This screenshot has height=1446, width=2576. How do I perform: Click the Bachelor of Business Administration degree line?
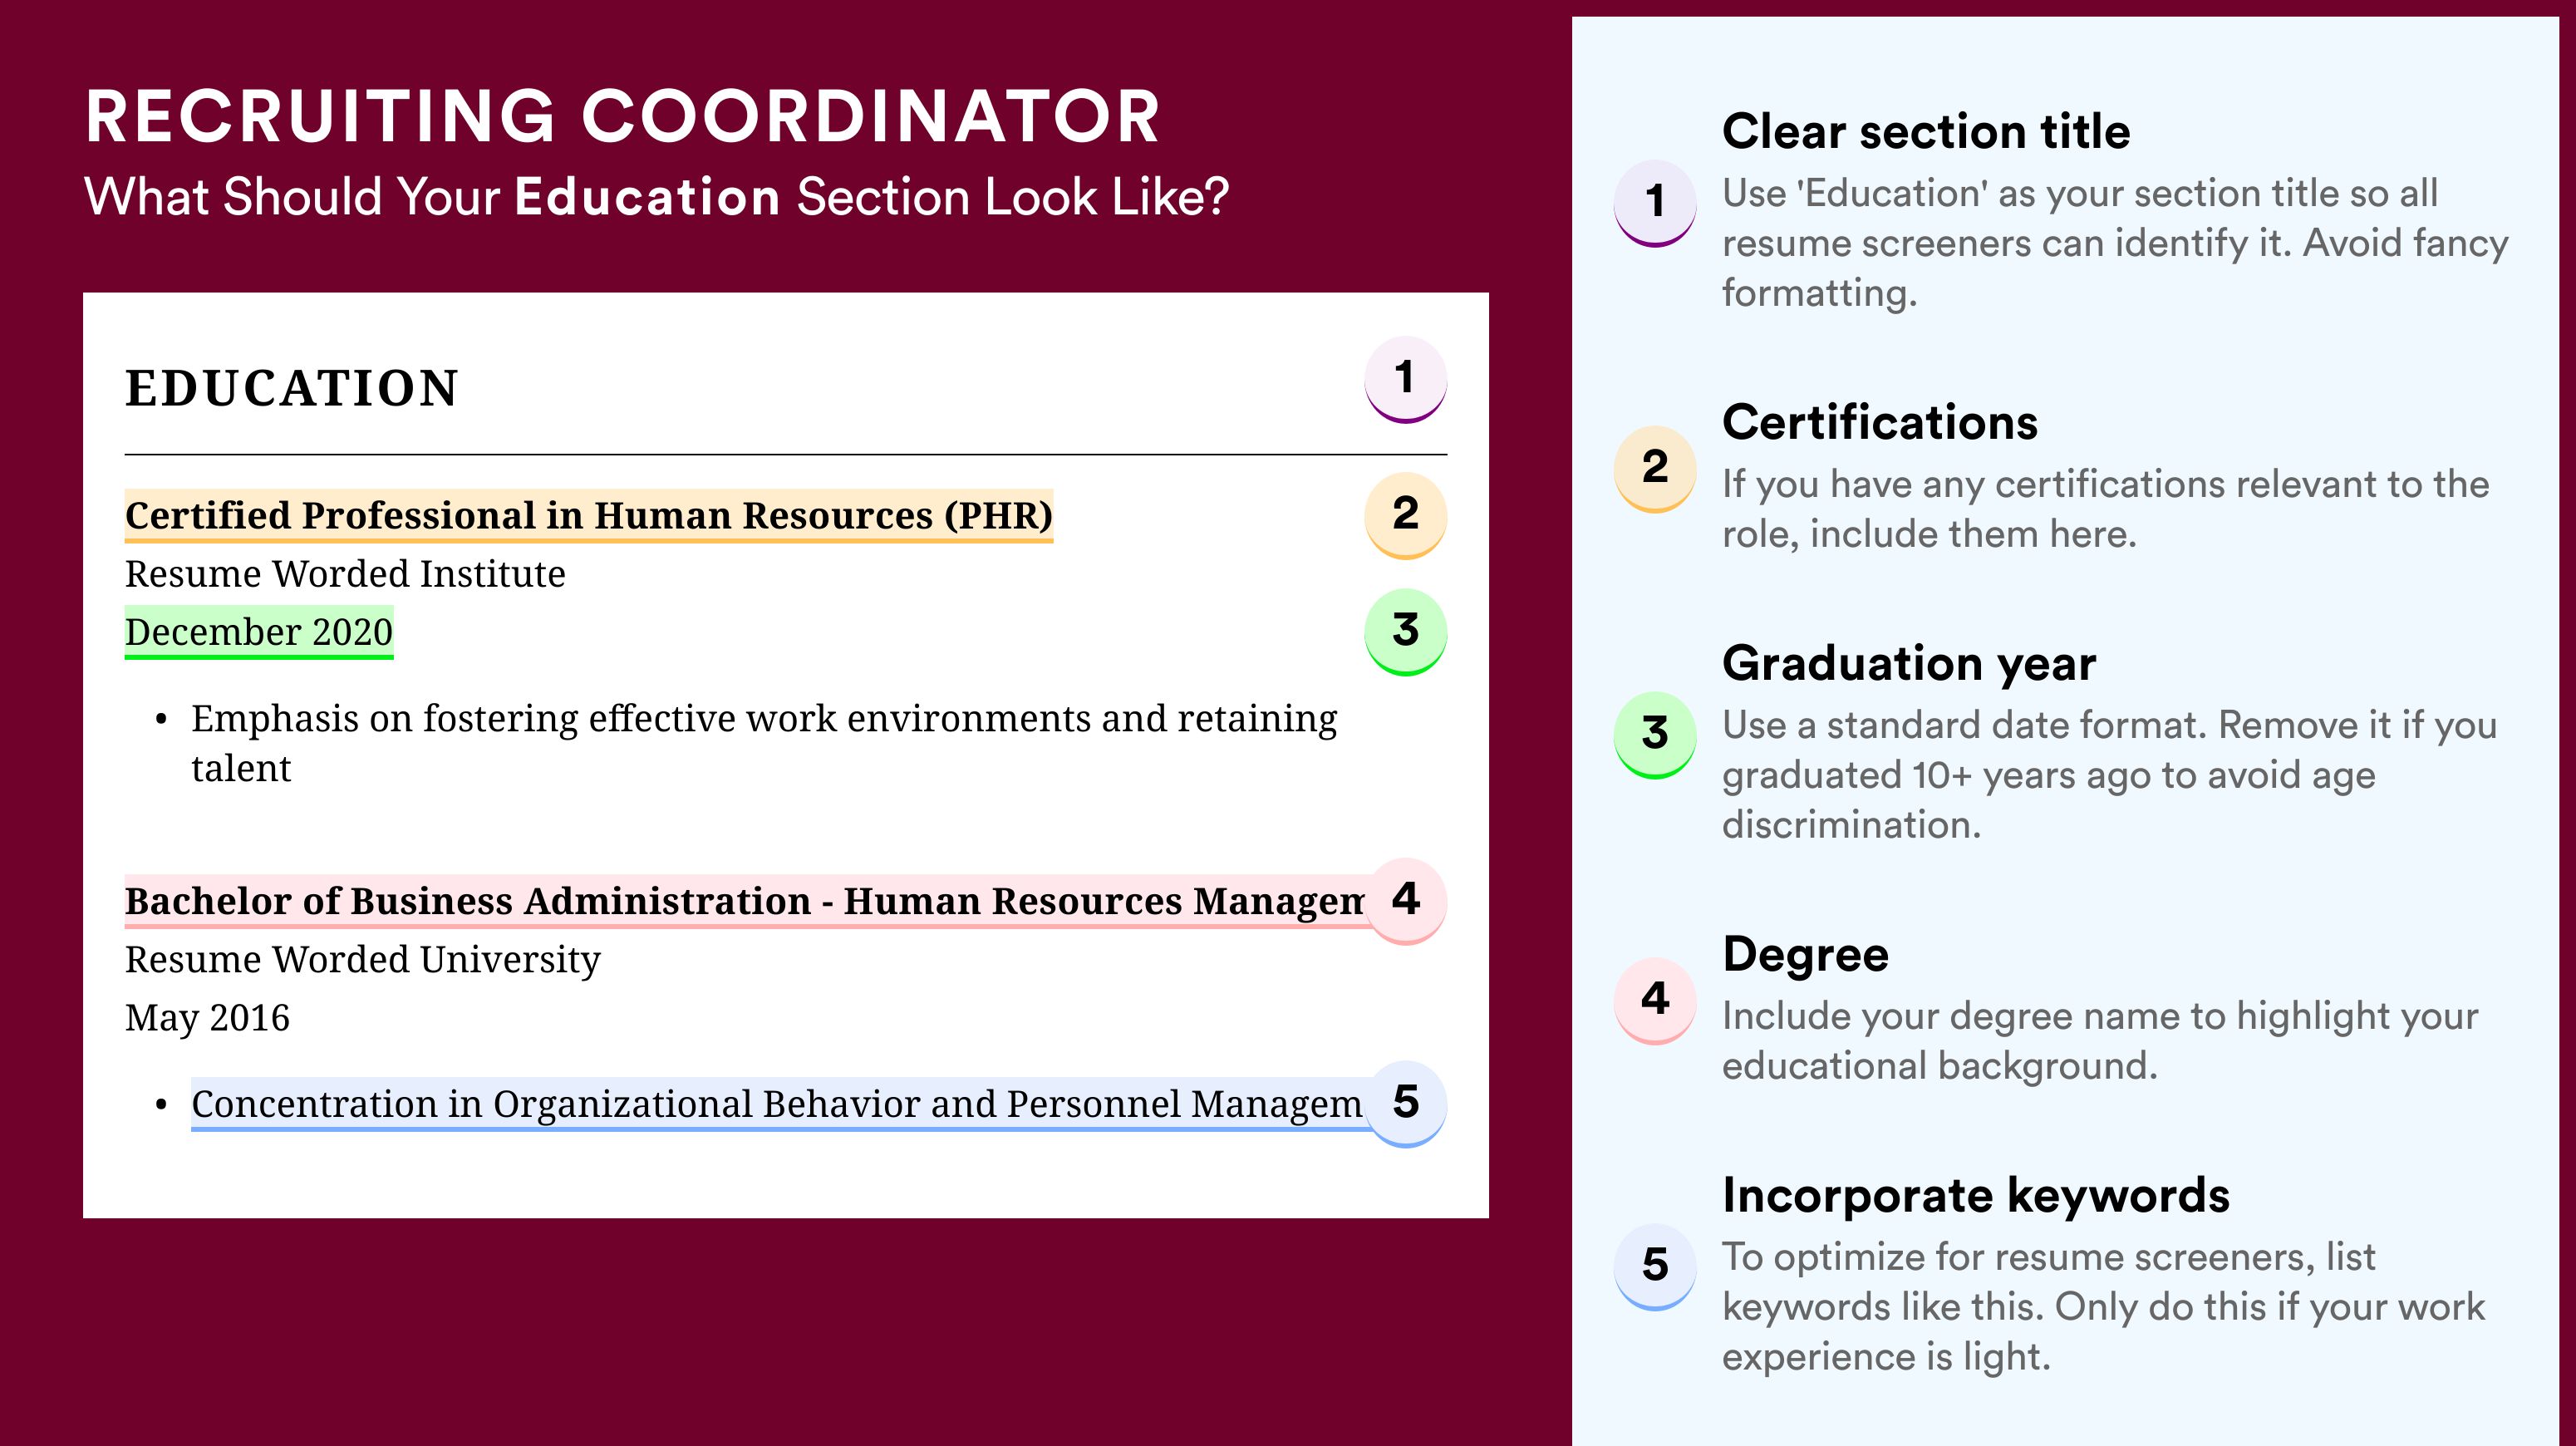coord(744,901)
